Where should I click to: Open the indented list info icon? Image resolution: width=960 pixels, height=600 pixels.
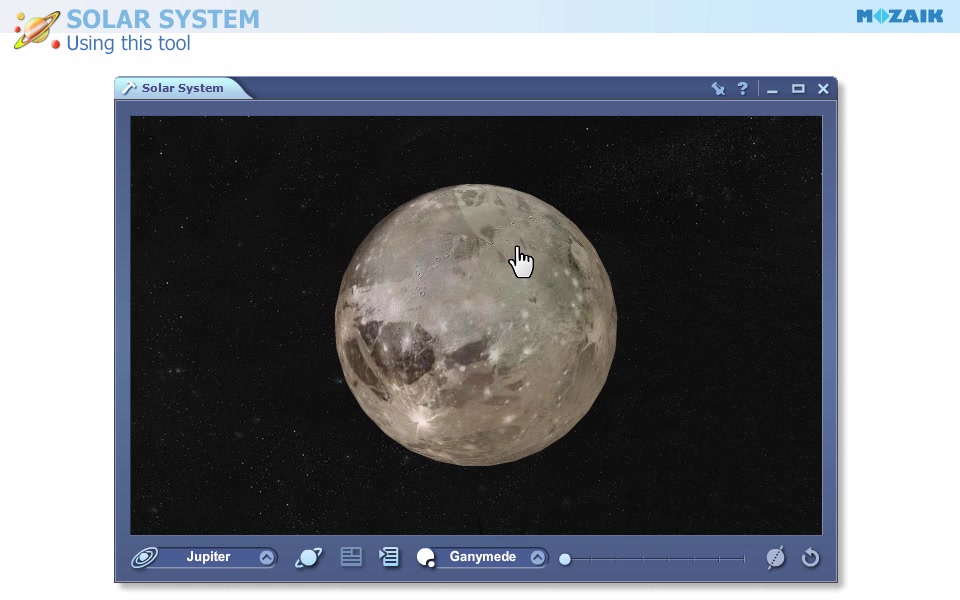coord(389,557)
